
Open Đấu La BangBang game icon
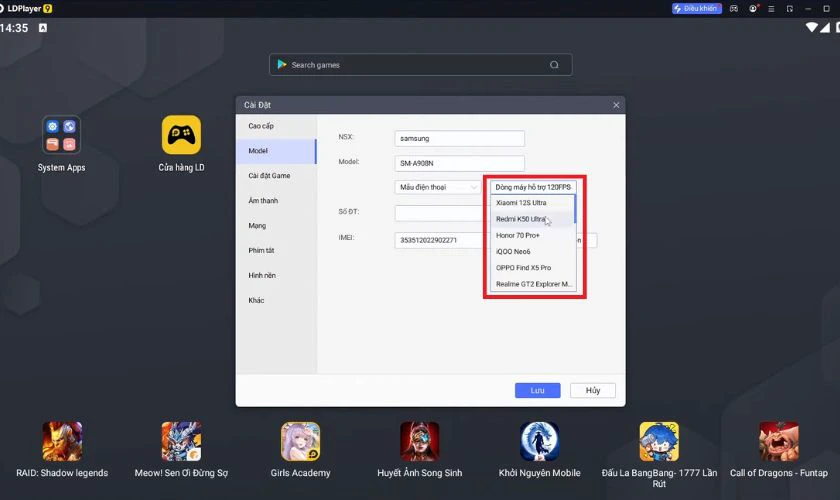point(659,442)
